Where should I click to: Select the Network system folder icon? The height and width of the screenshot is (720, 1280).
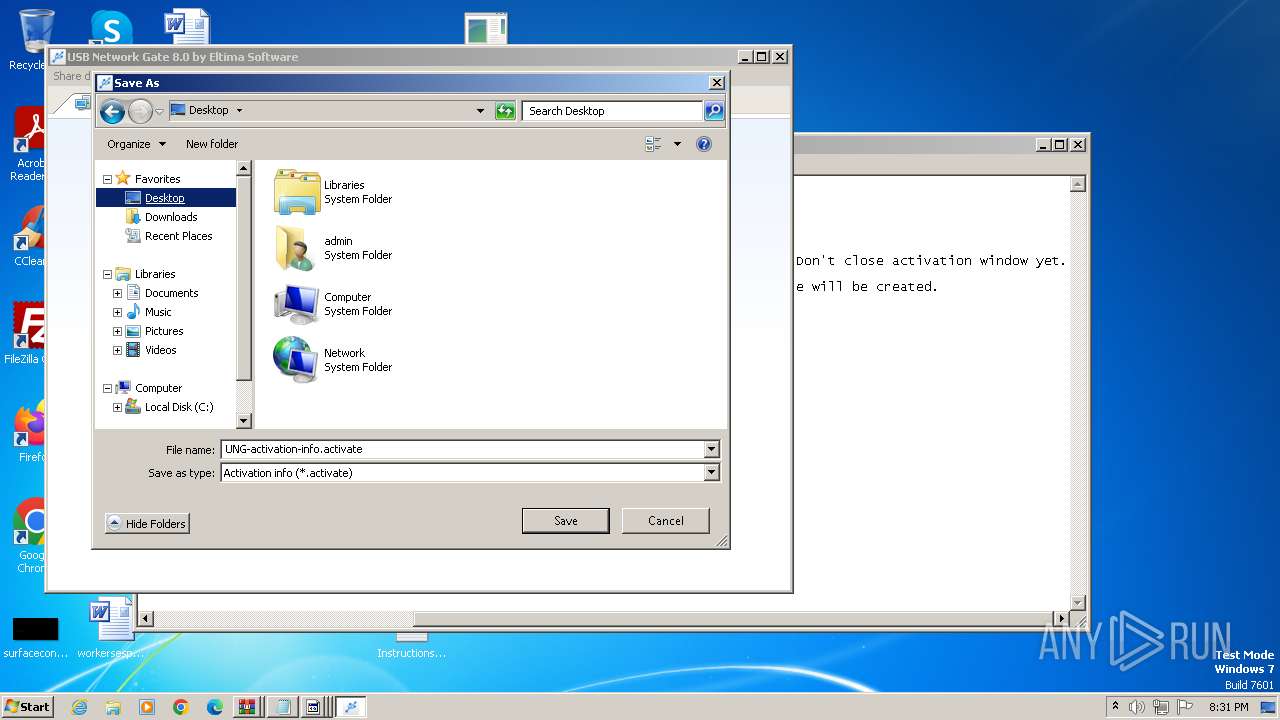[x=296, y=360]
